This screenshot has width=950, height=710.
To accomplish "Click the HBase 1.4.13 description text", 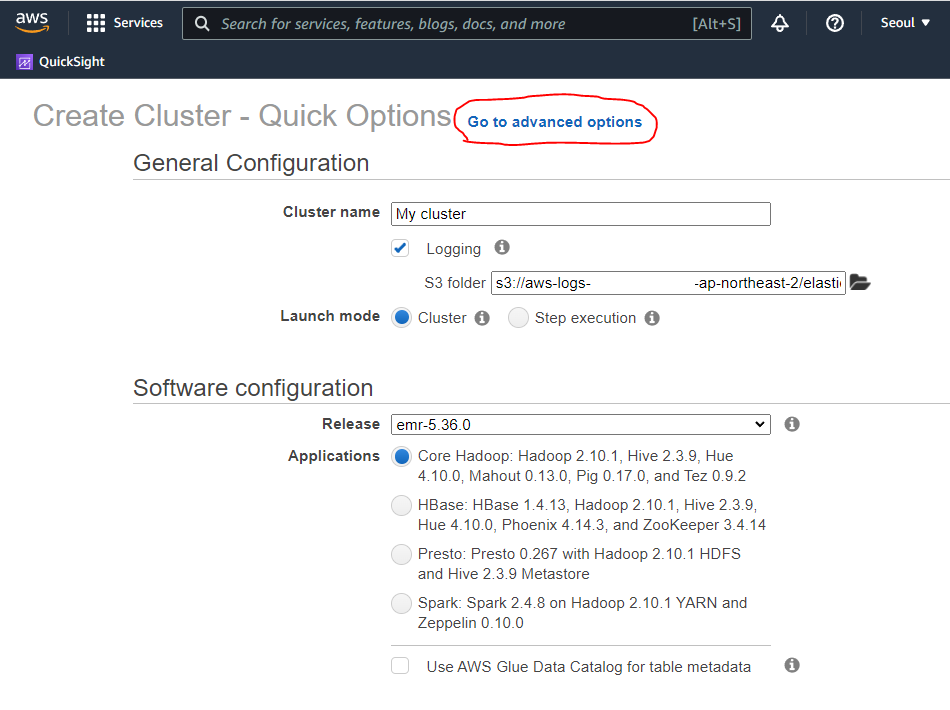I will click(591, 515).
